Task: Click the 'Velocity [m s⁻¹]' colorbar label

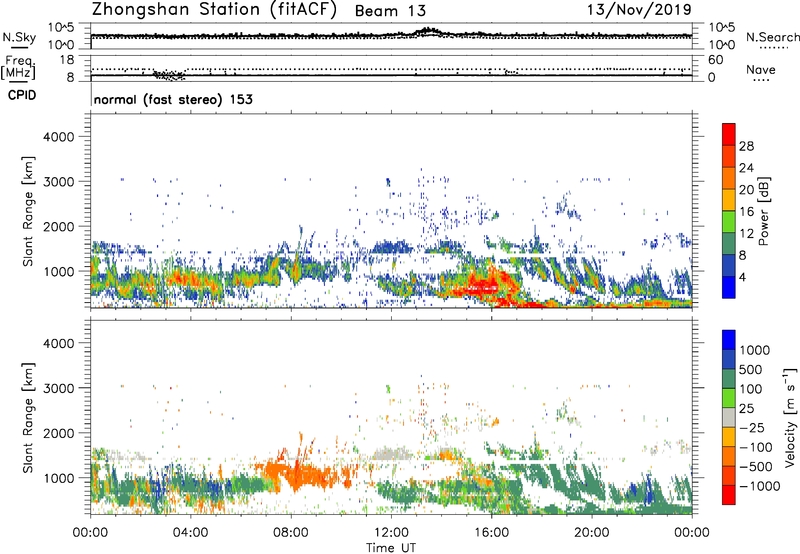Action: (x=790, y=417)
